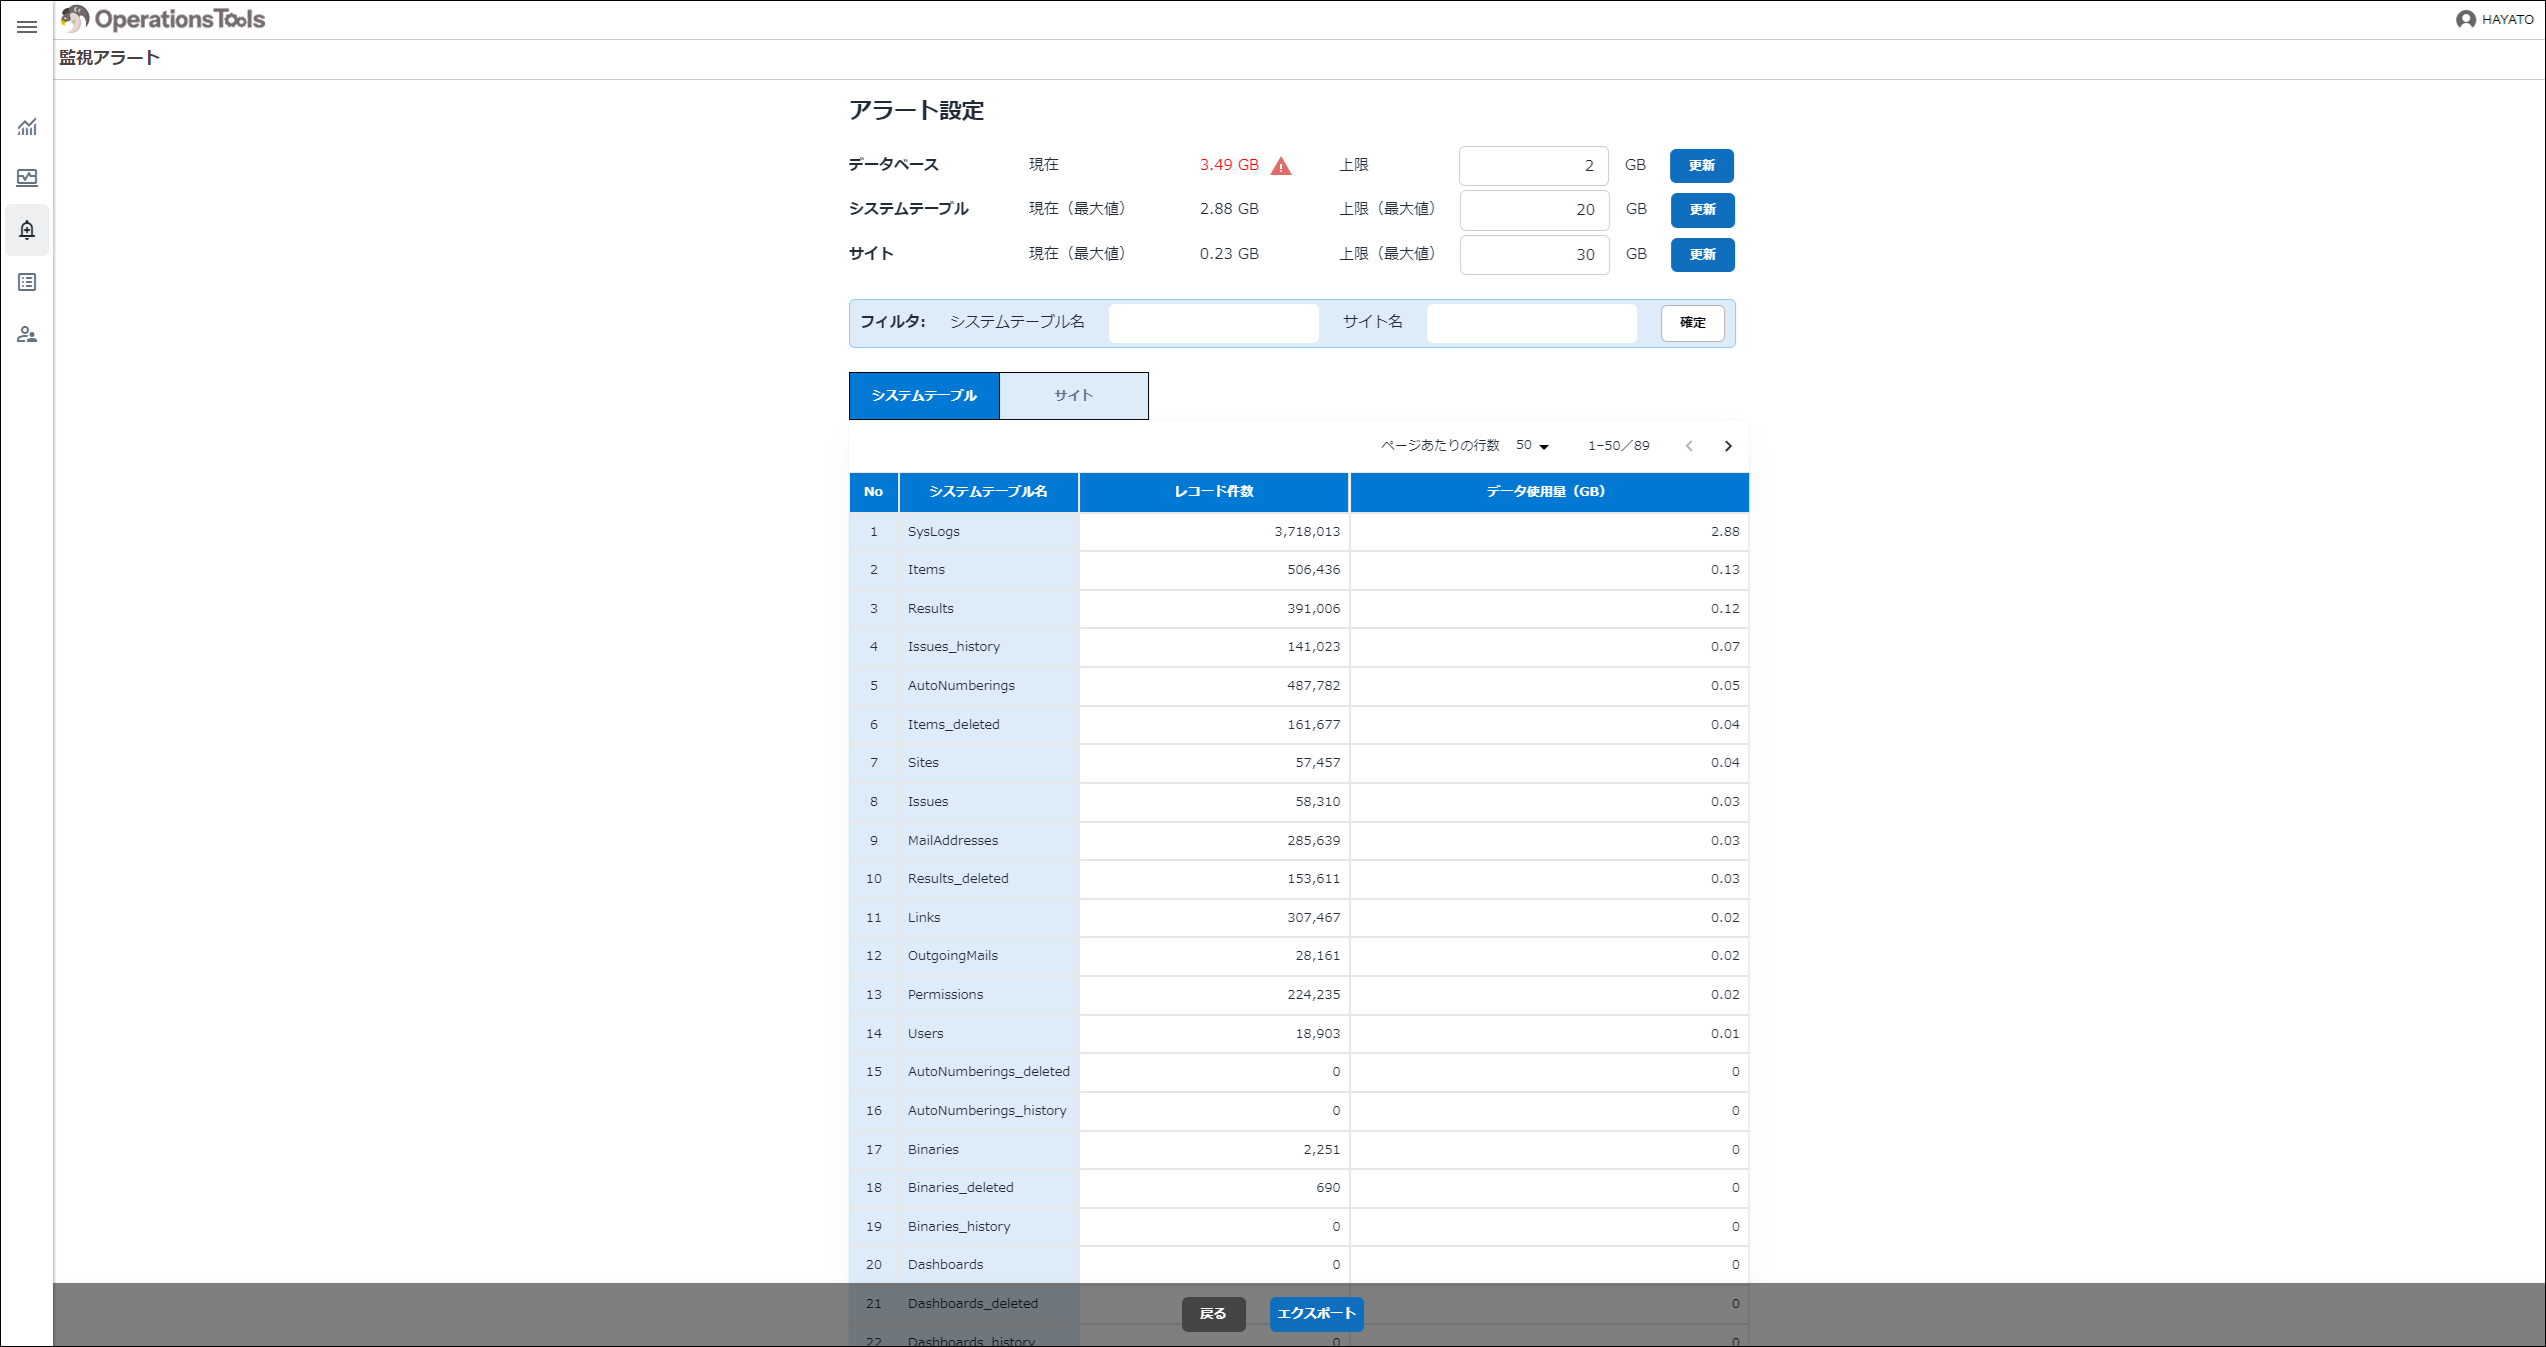The width and height of the screenshot is (2546, 1347).
Task: Open rows-per-page dropdown showing 50
Action: (1532, 445)
